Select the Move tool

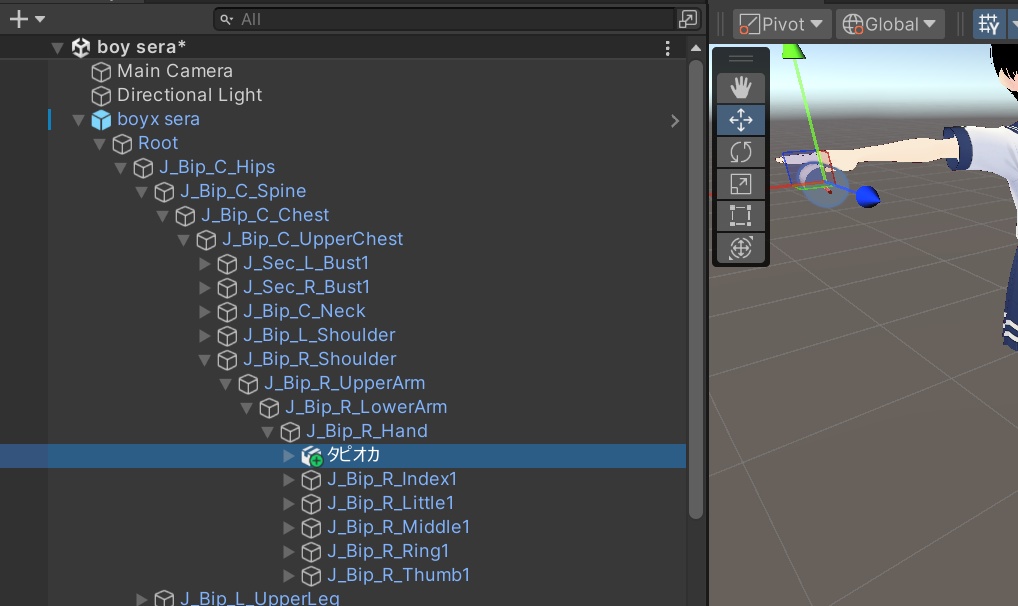pyautogui.click(x=741, y=120)
